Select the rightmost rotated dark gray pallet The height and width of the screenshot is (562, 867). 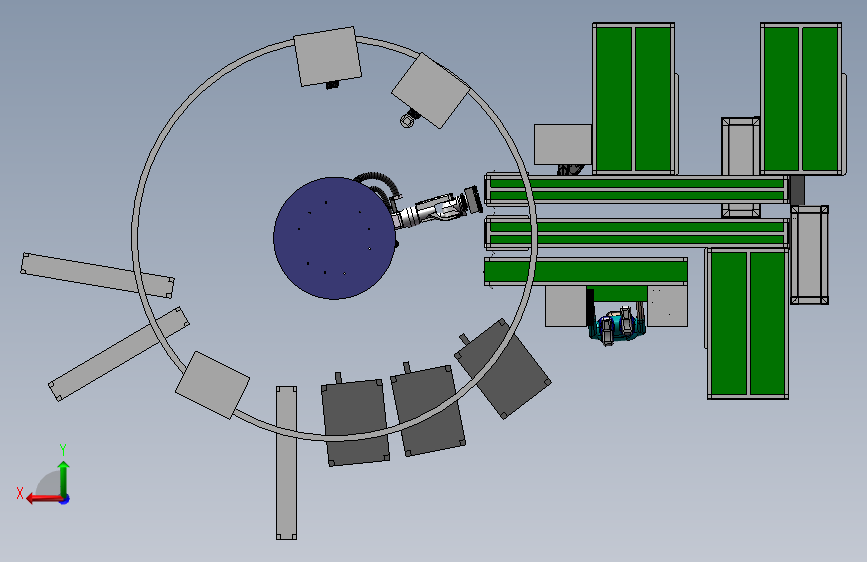tap(503, 369)
